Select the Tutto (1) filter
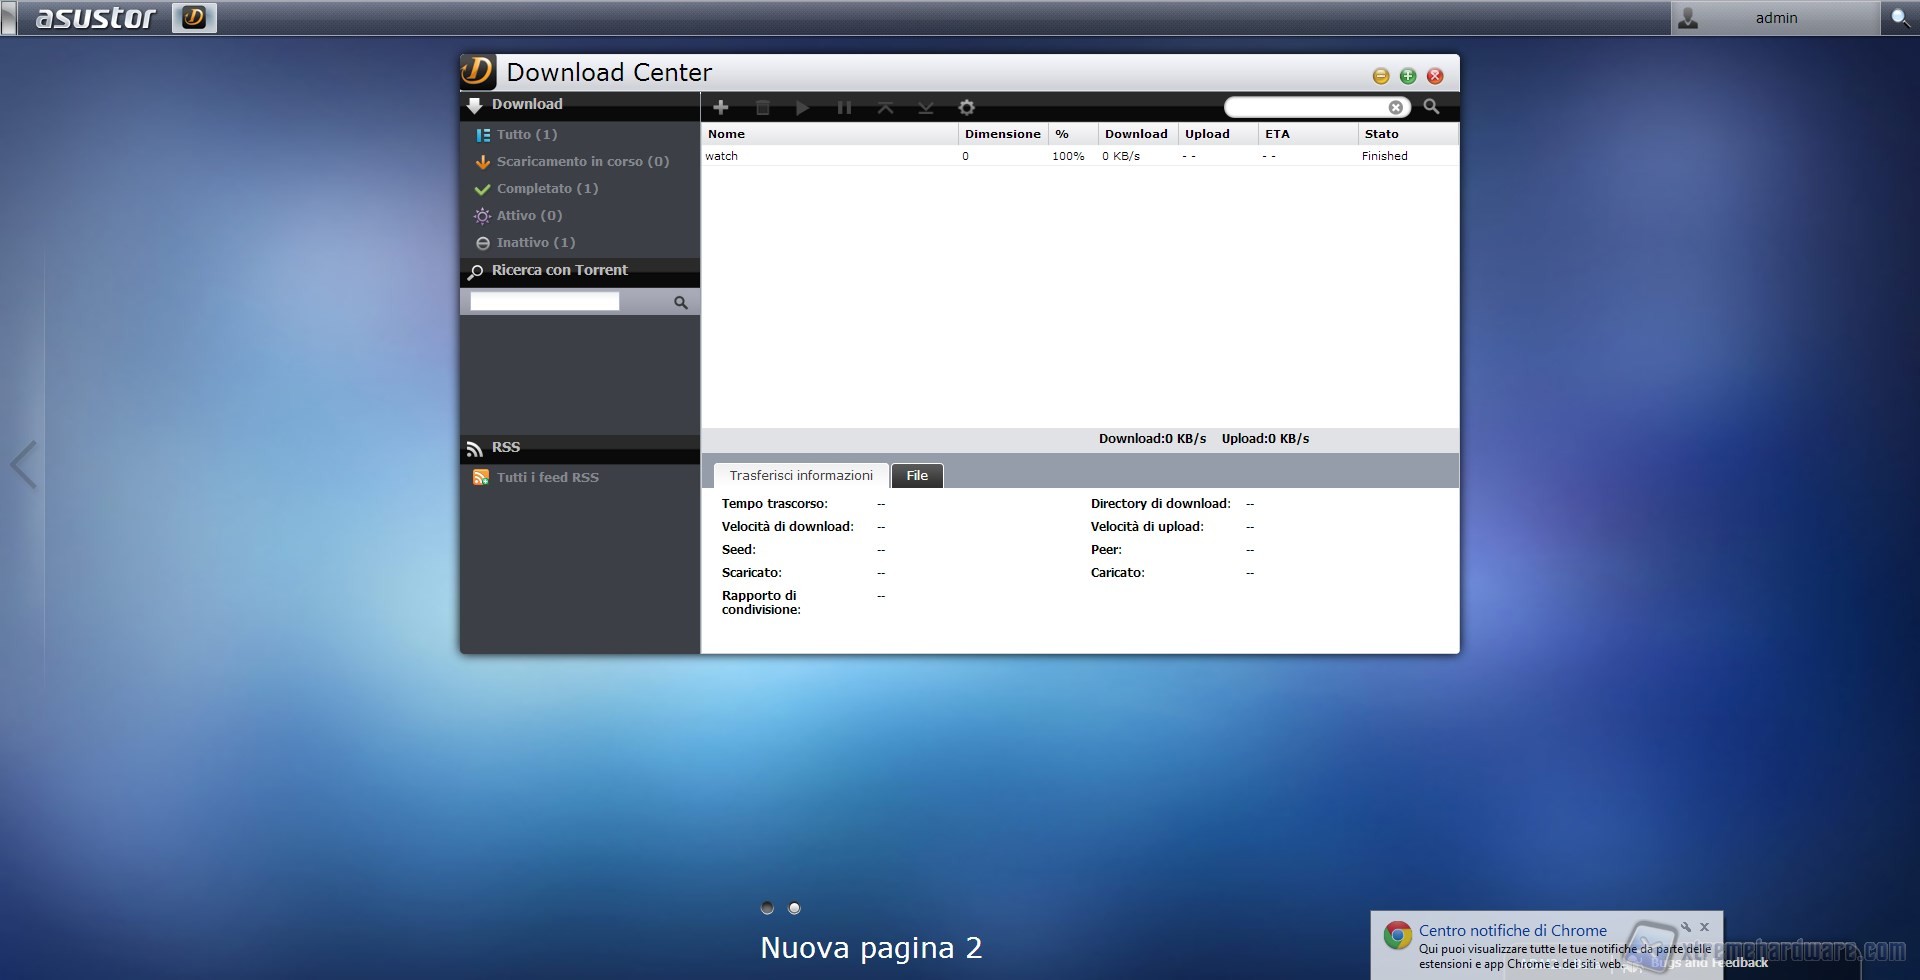1920x980 pixels. [526, 134]
